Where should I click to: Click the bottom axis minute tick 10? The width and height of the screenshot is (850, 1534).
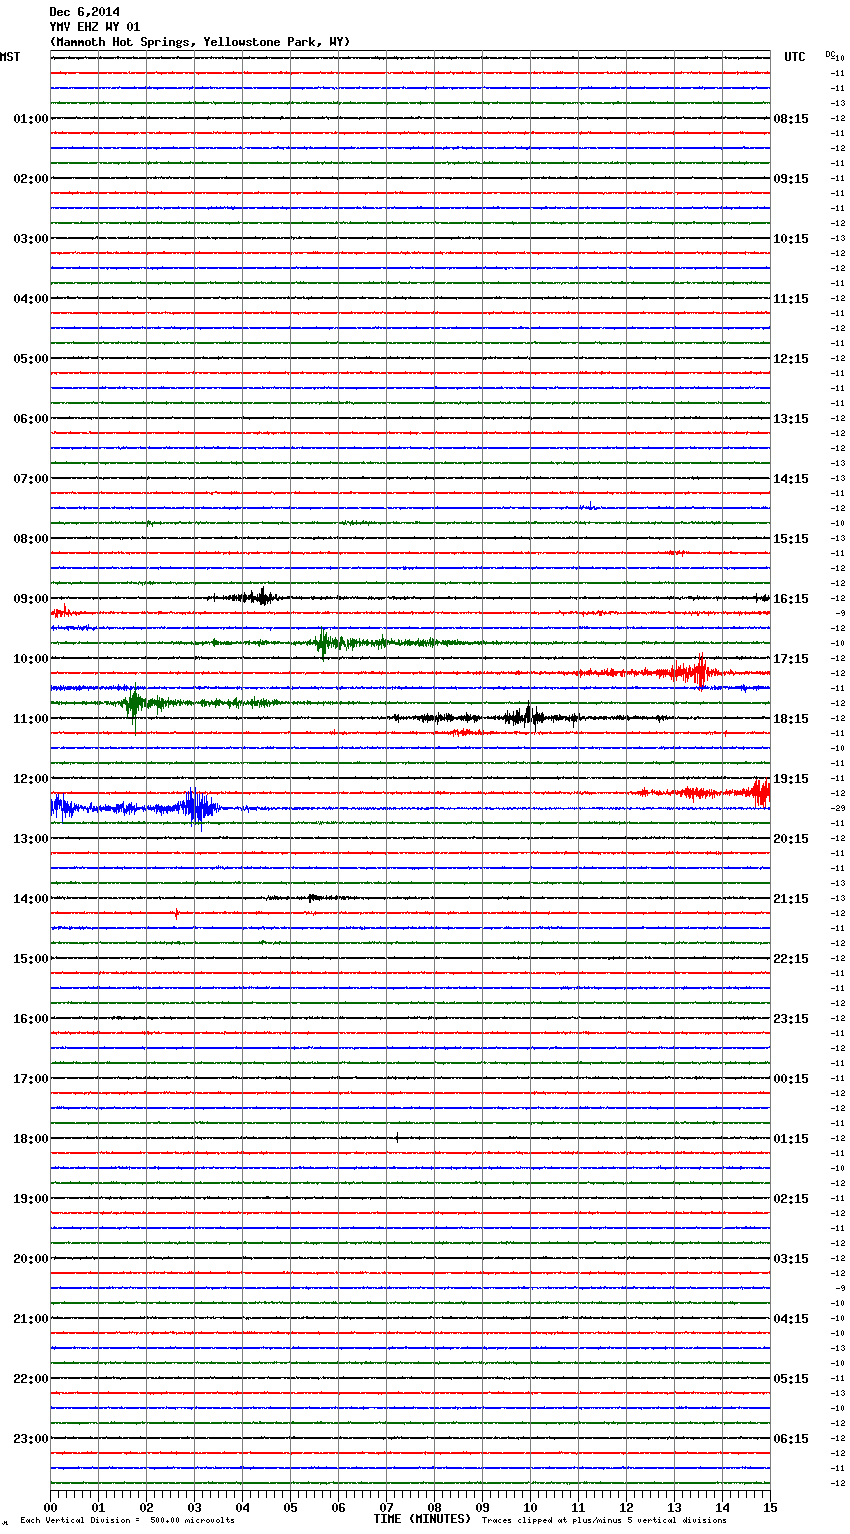[x=530, y=1506]
